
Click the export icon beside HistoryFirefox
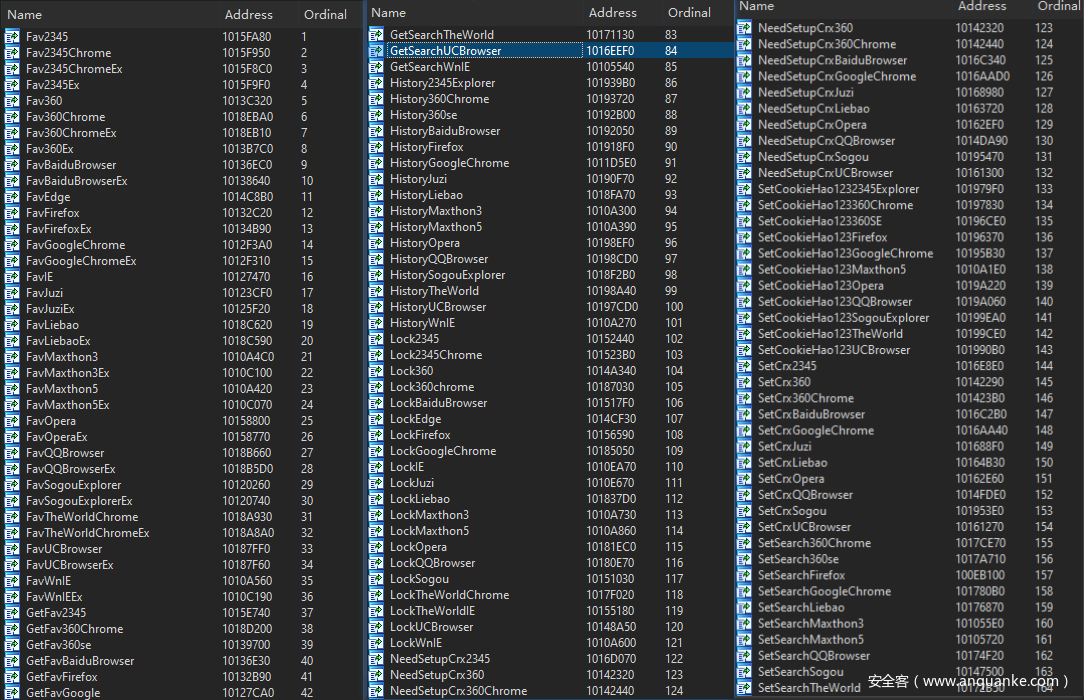(377, 147)
